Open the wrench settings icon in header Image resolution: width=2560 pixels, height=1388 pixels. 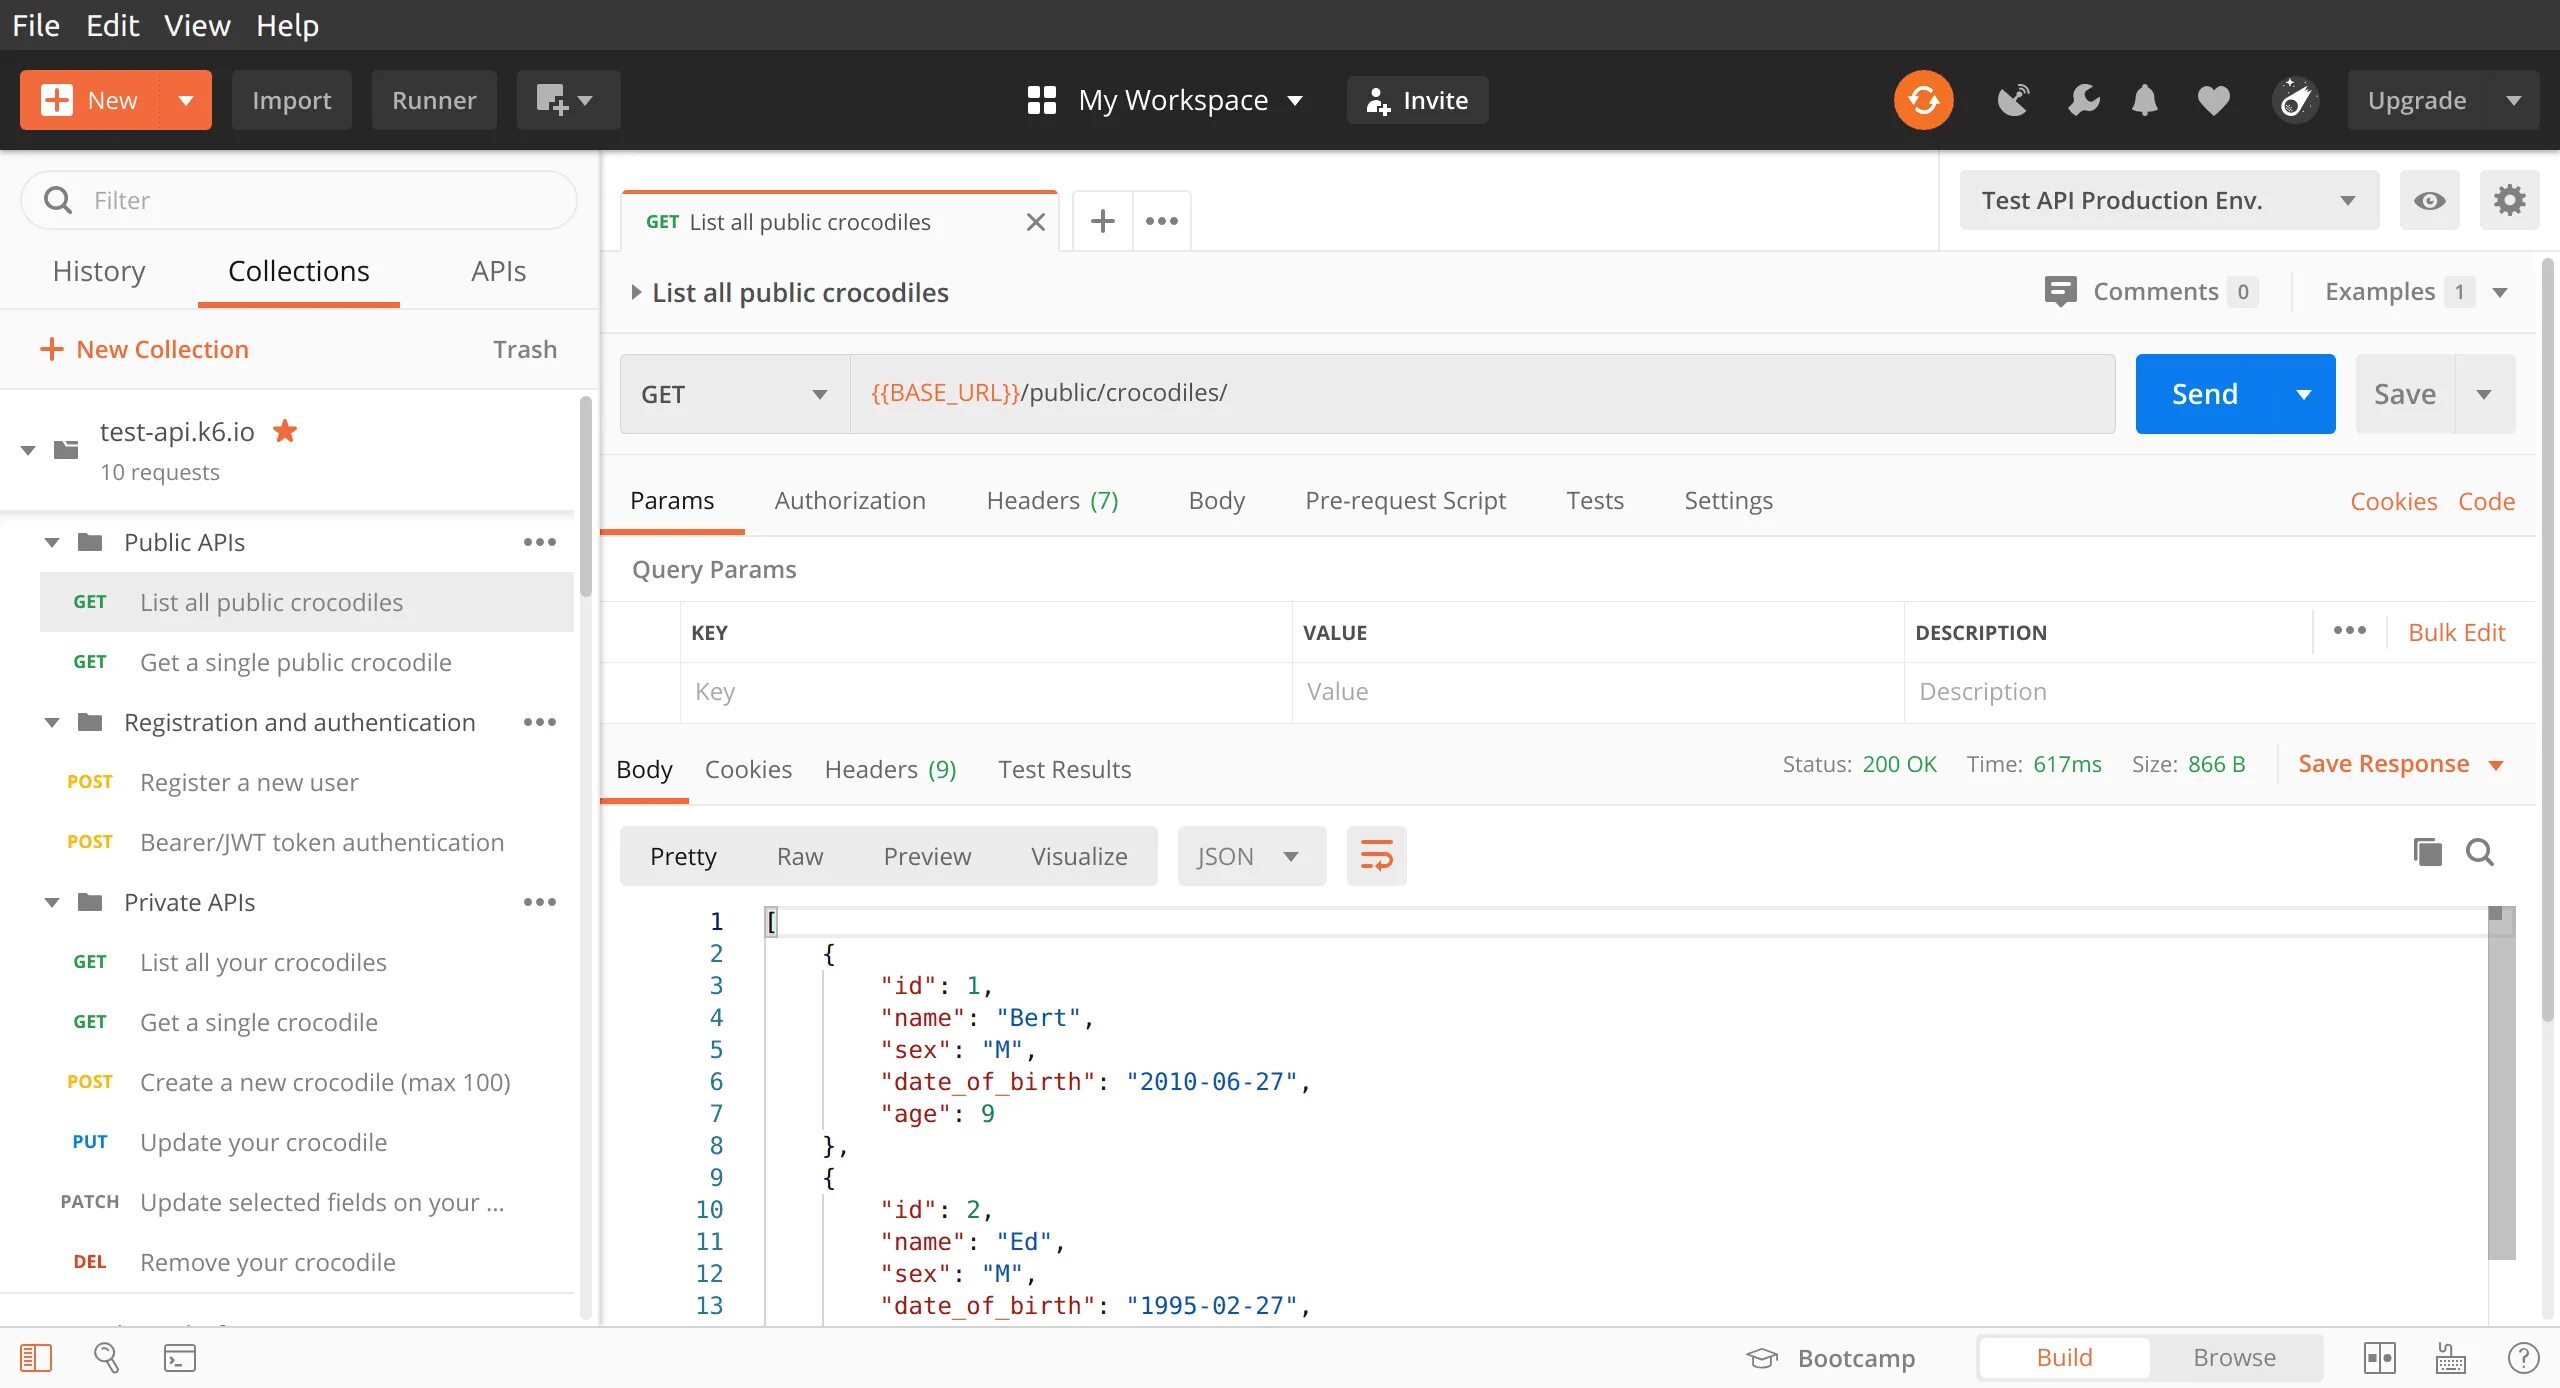pos(2083,100)
